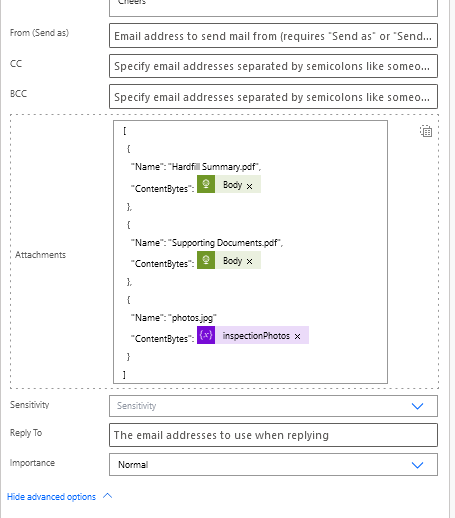Remove the inspectionPhotos variable token
The image size is (455, 518).
pos(297,337)
